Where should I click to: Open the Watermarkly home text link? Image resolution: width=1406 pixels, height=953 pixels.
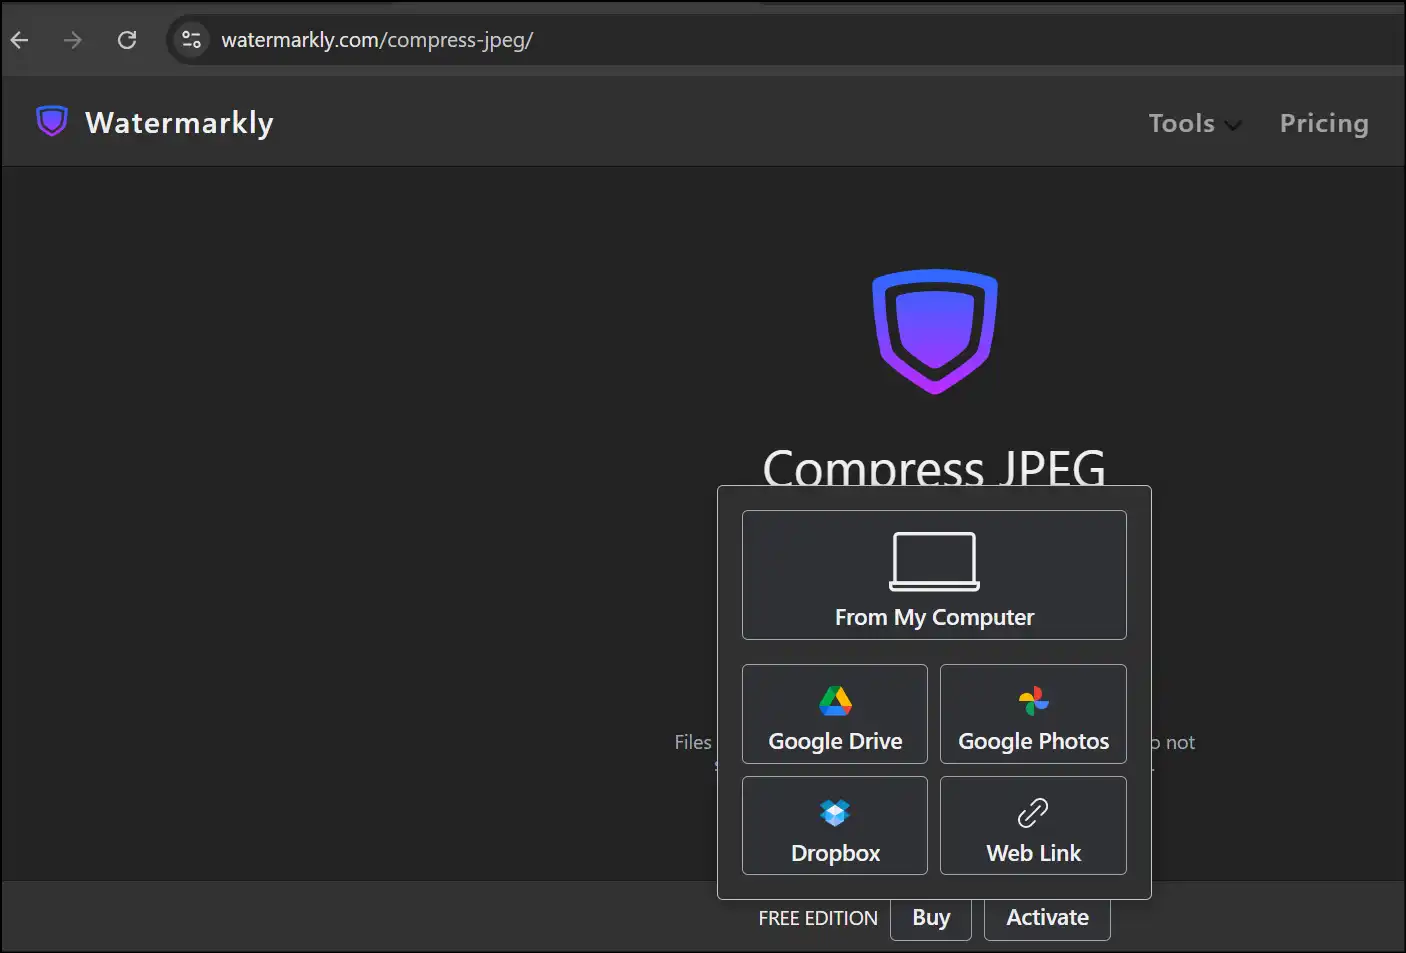tap(179, 123)
